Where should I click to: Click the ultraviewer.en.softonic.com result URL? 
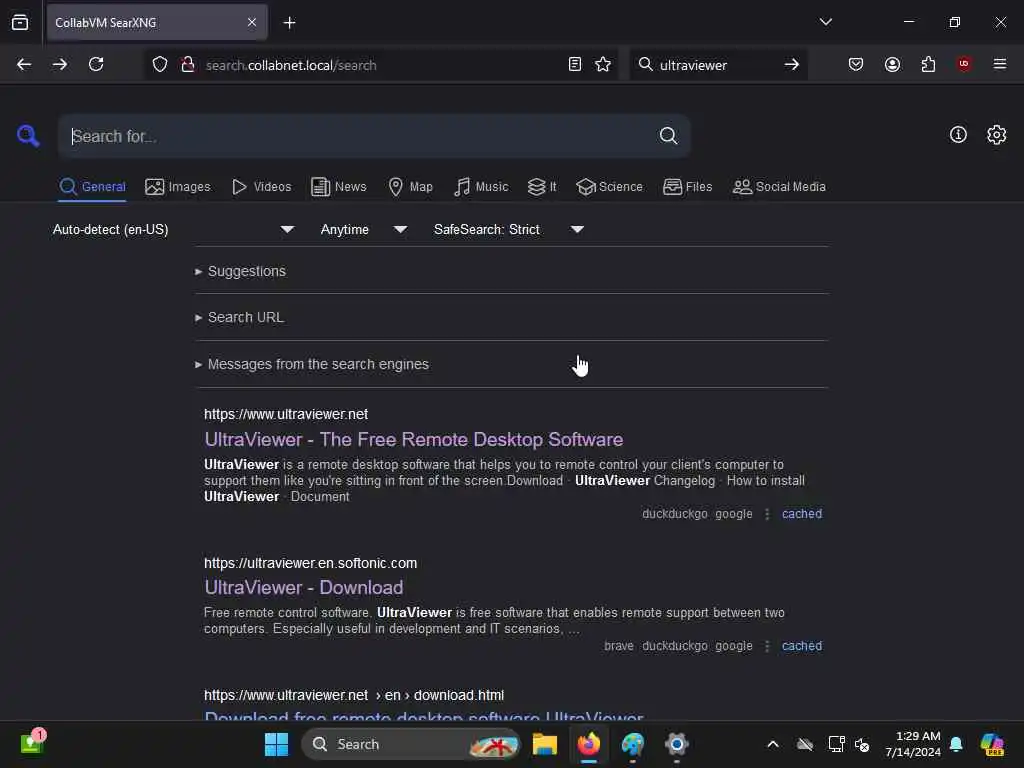click(x=310, y=563)
